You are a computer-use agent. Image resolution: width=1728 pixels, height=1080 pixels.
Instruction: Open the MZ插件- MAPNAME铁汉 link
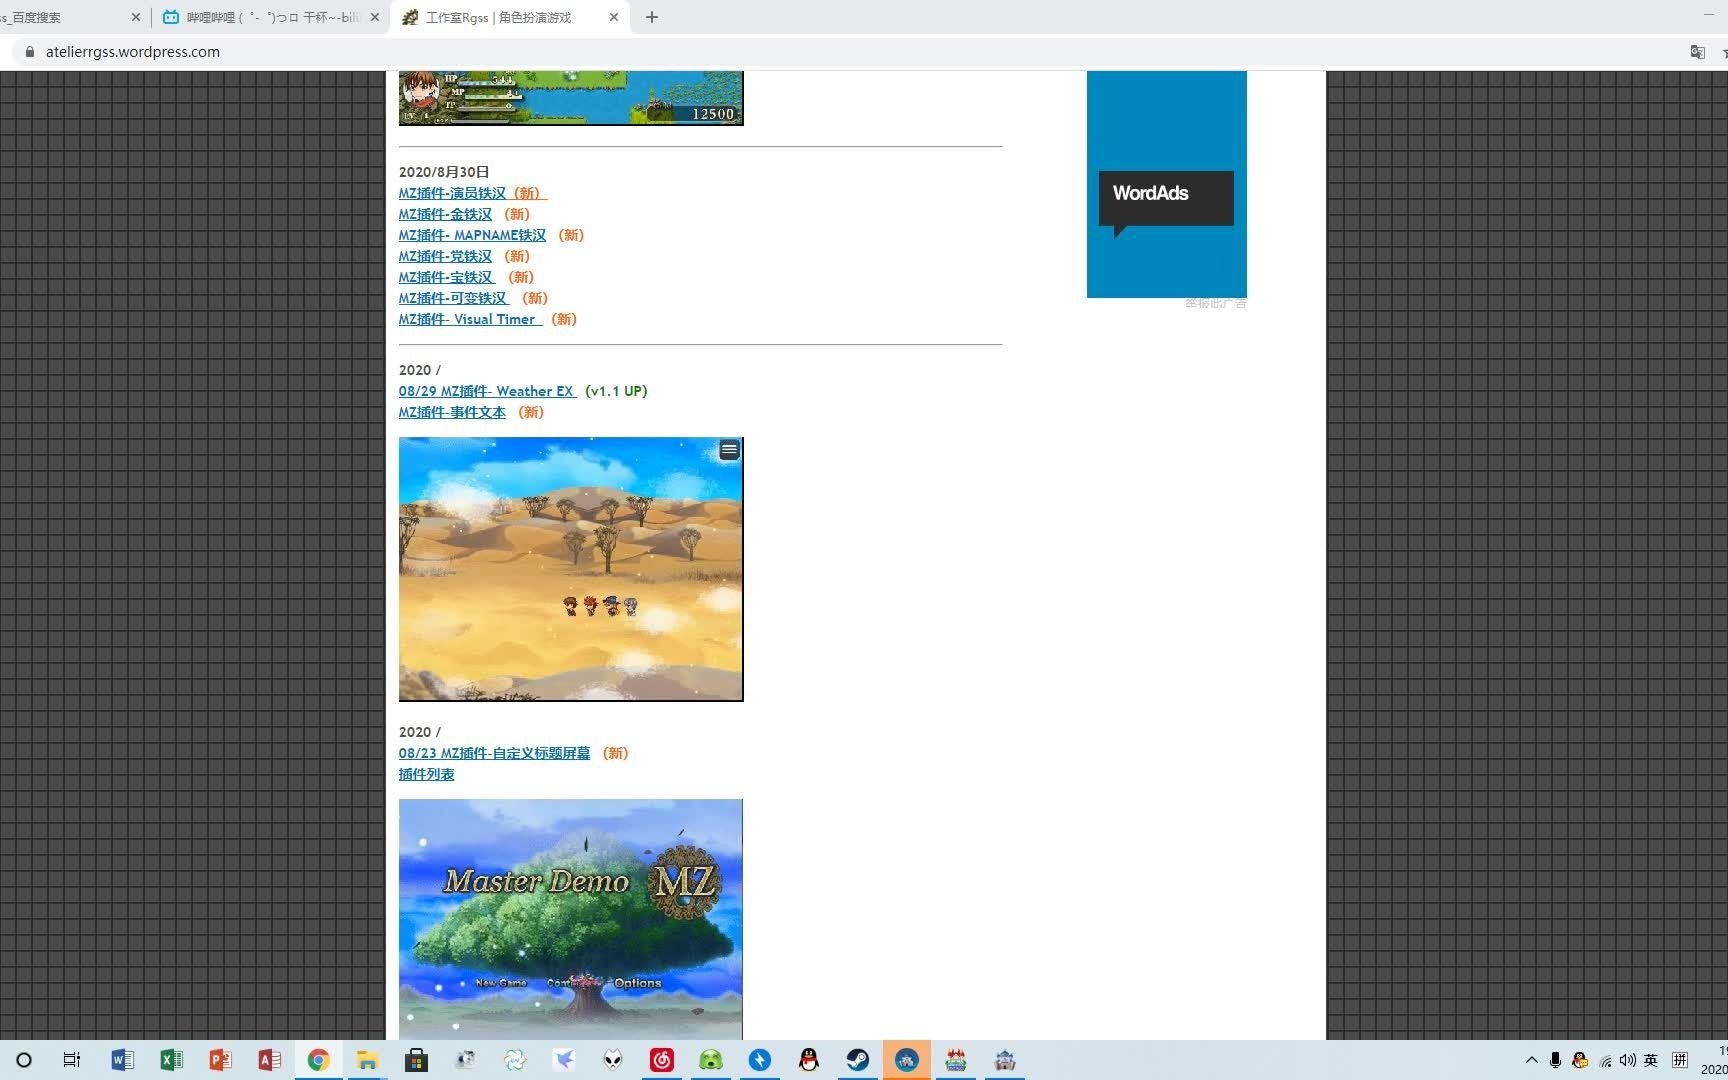[473, 235]
